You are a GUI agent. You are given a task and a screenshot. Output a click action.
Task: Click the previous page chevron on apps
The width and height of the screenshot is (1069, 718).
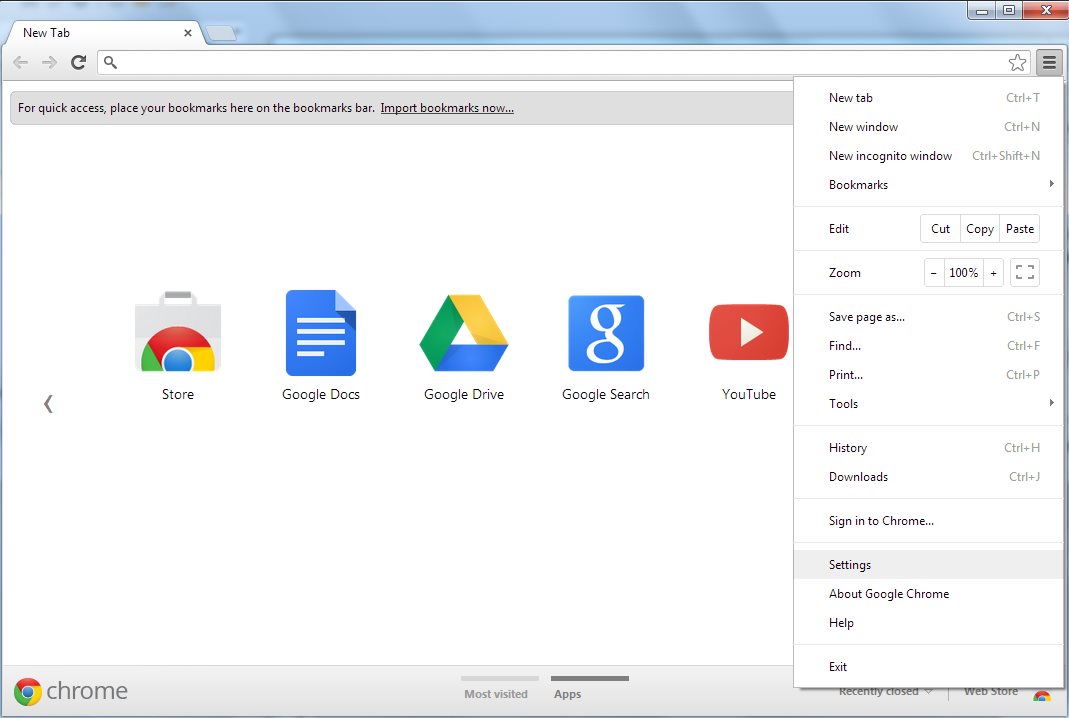click(48, 404)
